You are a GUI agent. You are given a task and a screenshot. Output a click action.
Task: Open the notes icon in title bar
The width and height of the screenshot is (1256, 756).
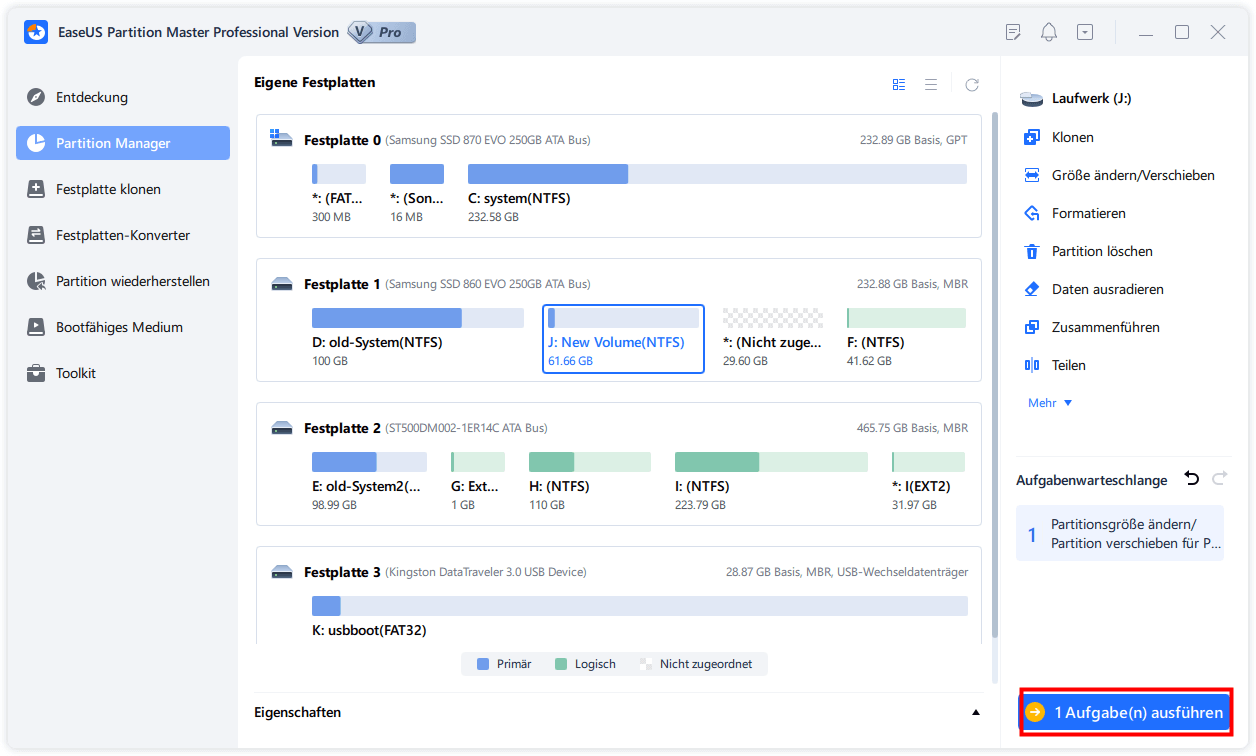1013,32
